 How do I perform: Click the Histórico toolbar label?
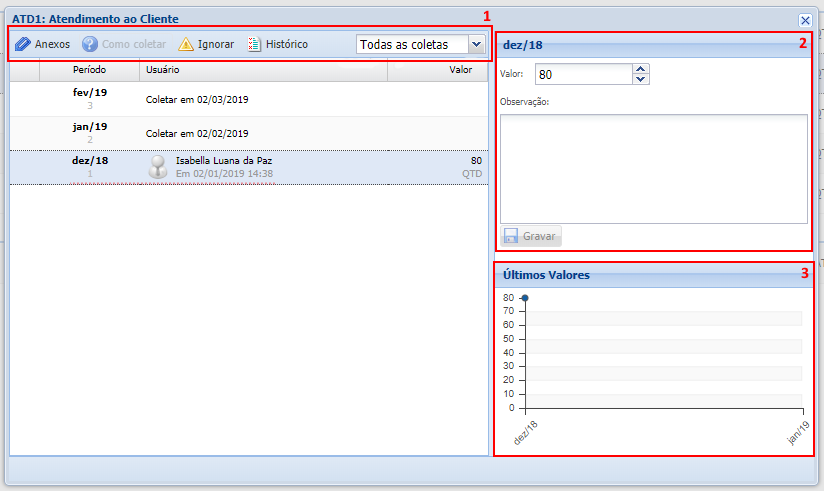coord(287,44)
